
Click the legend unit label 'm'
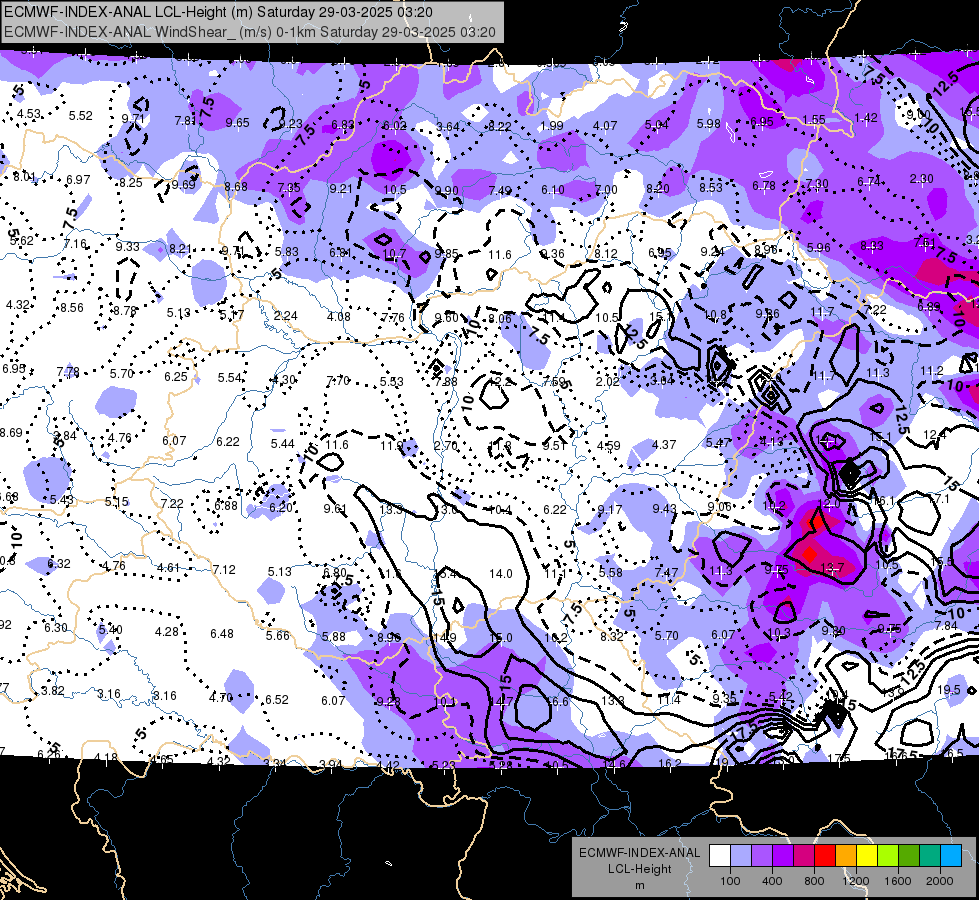639,885
